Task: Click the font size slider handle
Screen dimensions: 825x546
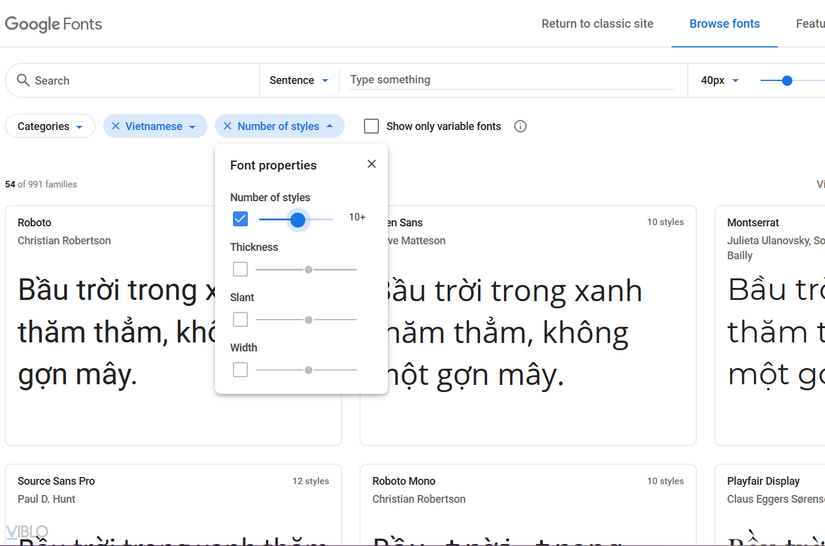Action: pyautogui.click(x=787, y=80)
